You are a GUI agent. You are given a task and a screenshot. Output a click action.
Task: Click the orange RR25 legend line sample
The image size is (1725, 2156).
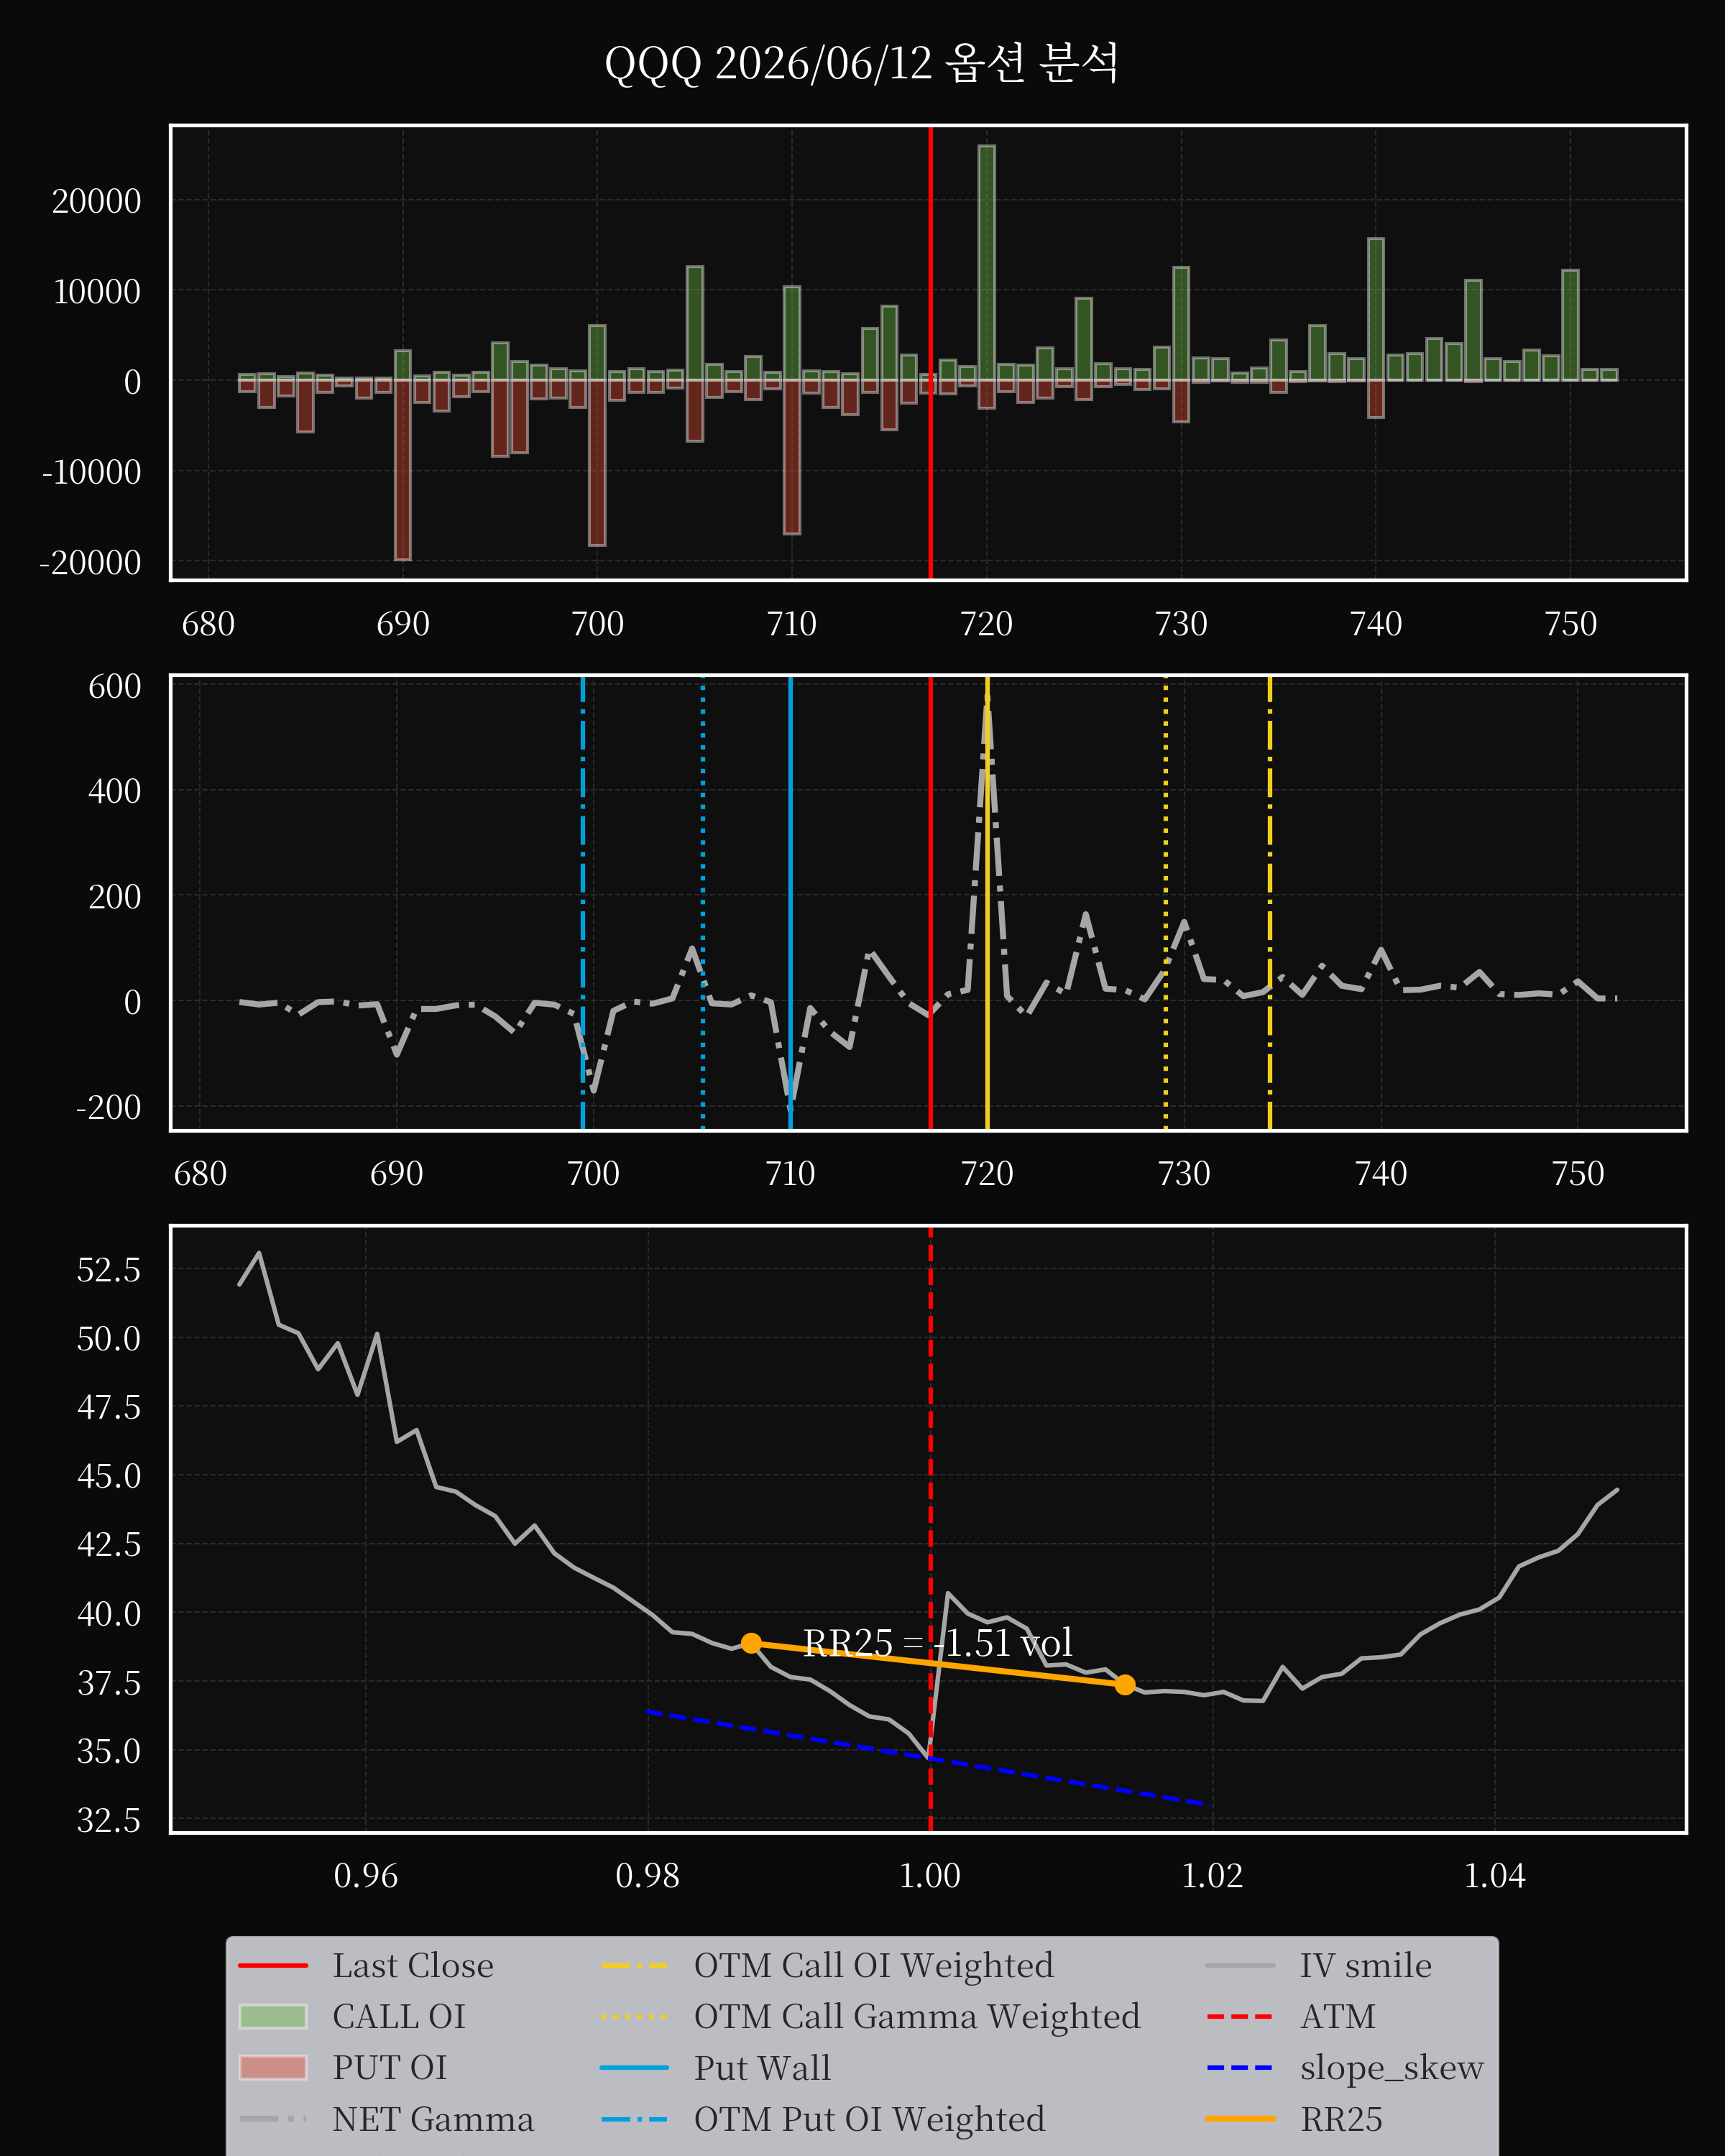point(1240,2118)
